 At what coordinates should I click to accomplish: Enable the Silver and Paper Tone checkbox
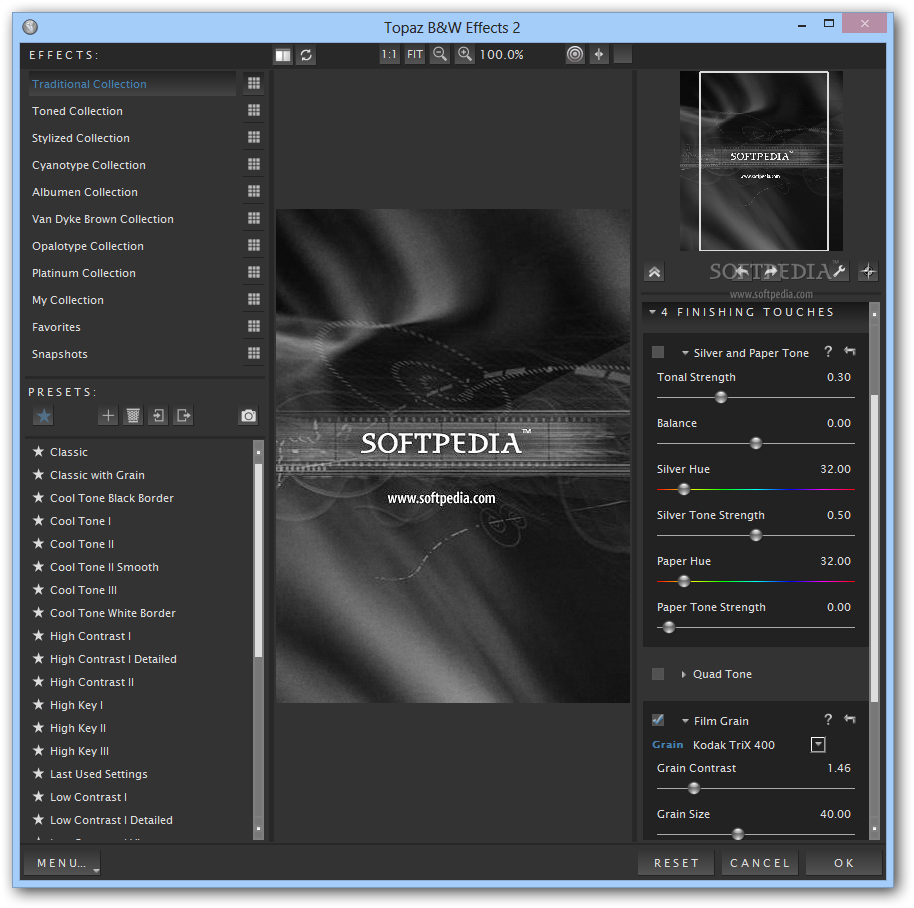(658, 352)
